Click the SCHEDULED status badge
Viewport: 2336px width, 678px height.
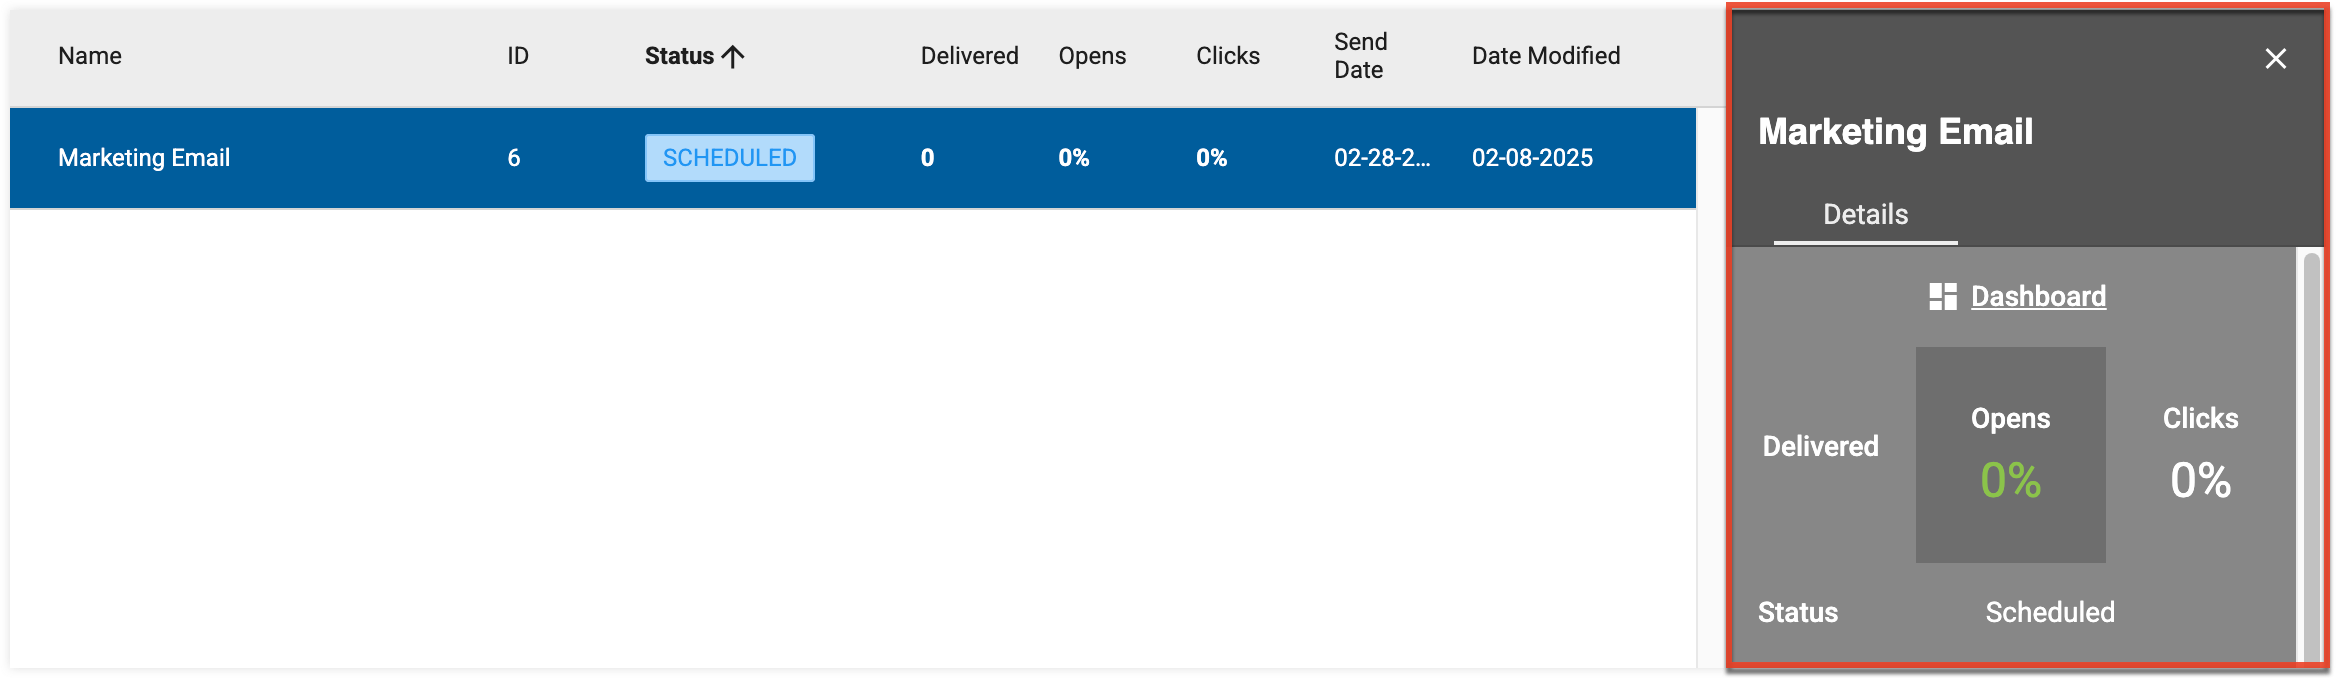click(729, 158)
